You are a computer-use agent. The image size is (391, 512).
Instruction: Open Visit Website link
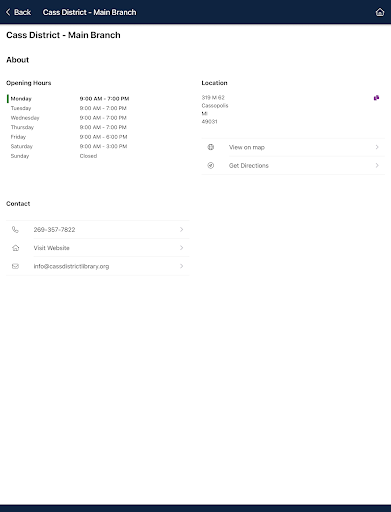(x=98, y=248)
